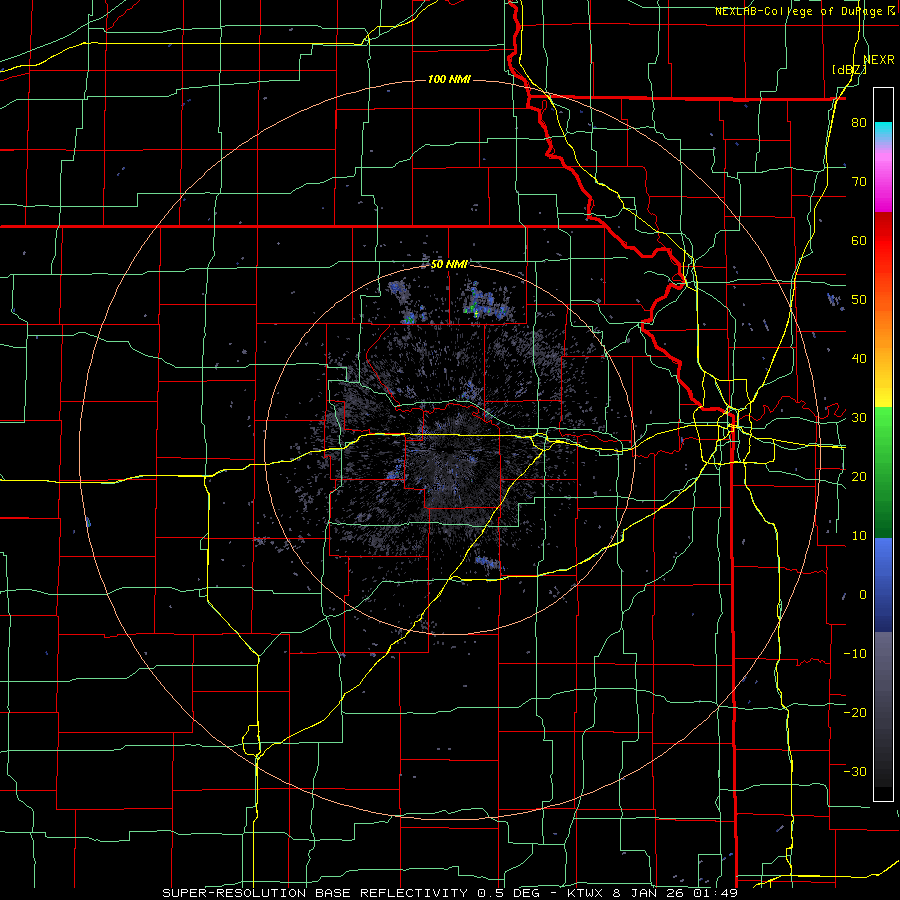Click the 0 dBZ legend value
900x900 pixels.
pos(863,595)
